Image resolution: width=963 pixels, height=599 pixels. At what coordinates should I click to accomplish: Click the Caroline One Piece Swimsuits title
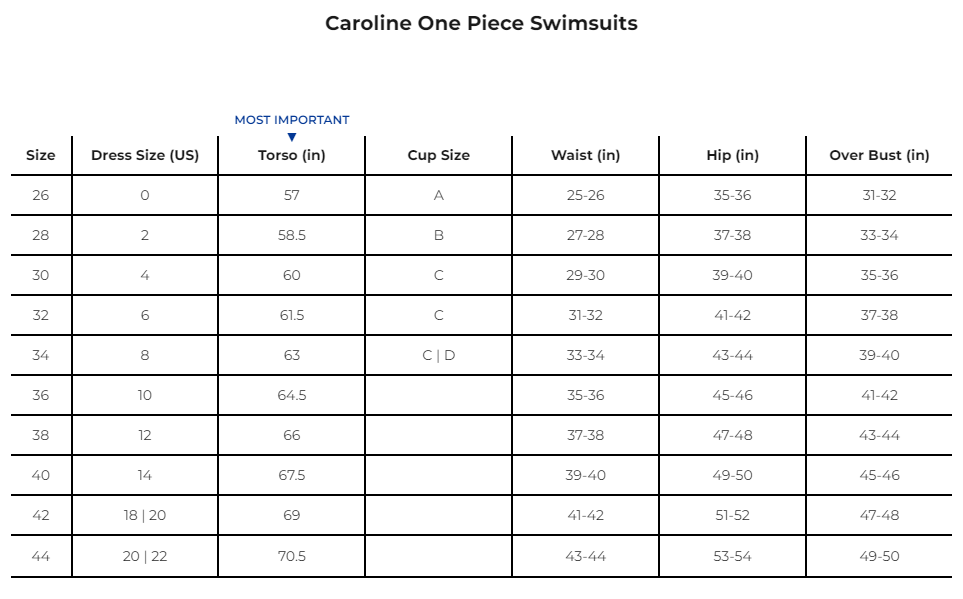pyautogui.click(x=482, y=23)
